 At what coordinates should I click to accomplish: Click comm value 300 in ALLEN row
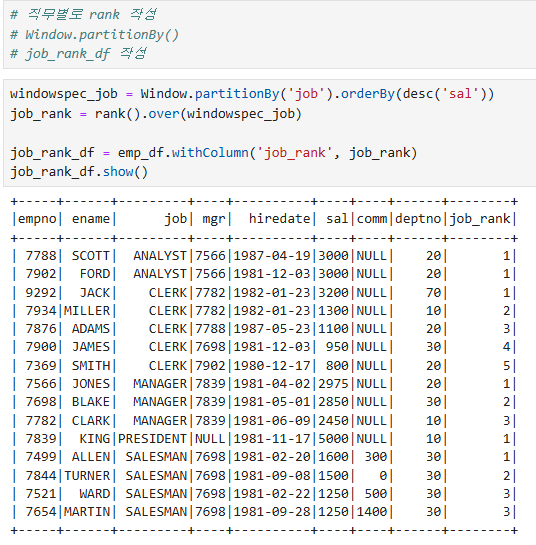pos(376,457)
